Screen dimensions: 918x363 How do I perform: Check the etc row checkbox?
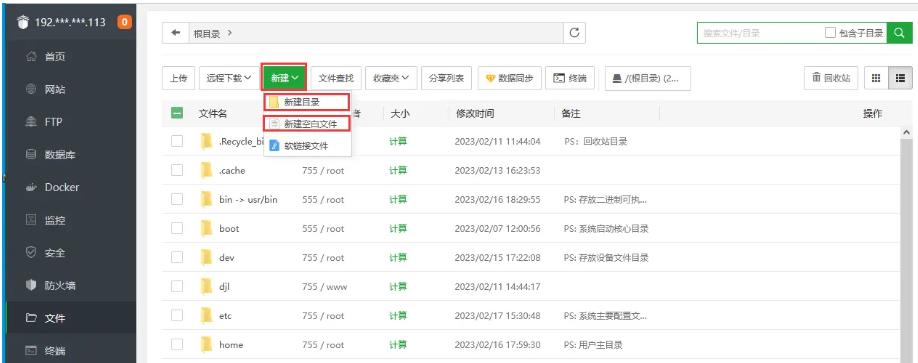(177, 316)
